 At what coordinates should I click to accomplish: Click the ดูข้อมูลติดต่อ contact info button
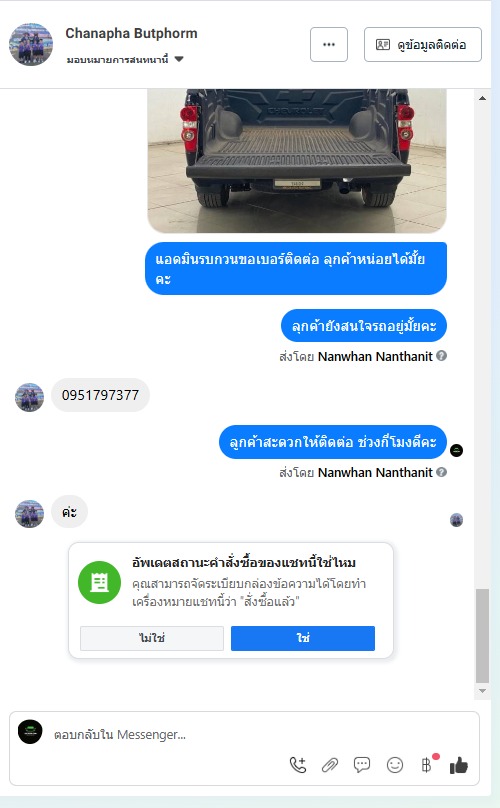tap(423, 44)
